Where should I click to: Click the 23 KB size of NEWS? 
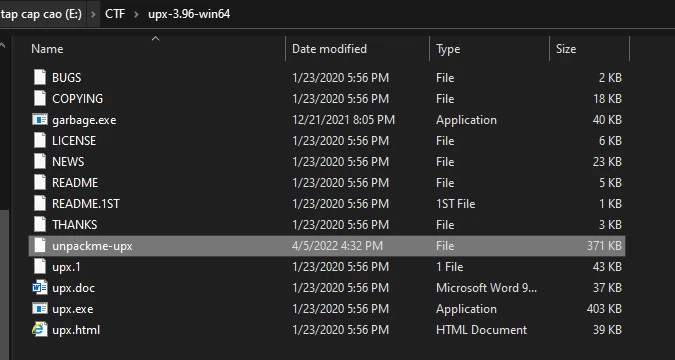pyautogui.click(x=607, y=161)
